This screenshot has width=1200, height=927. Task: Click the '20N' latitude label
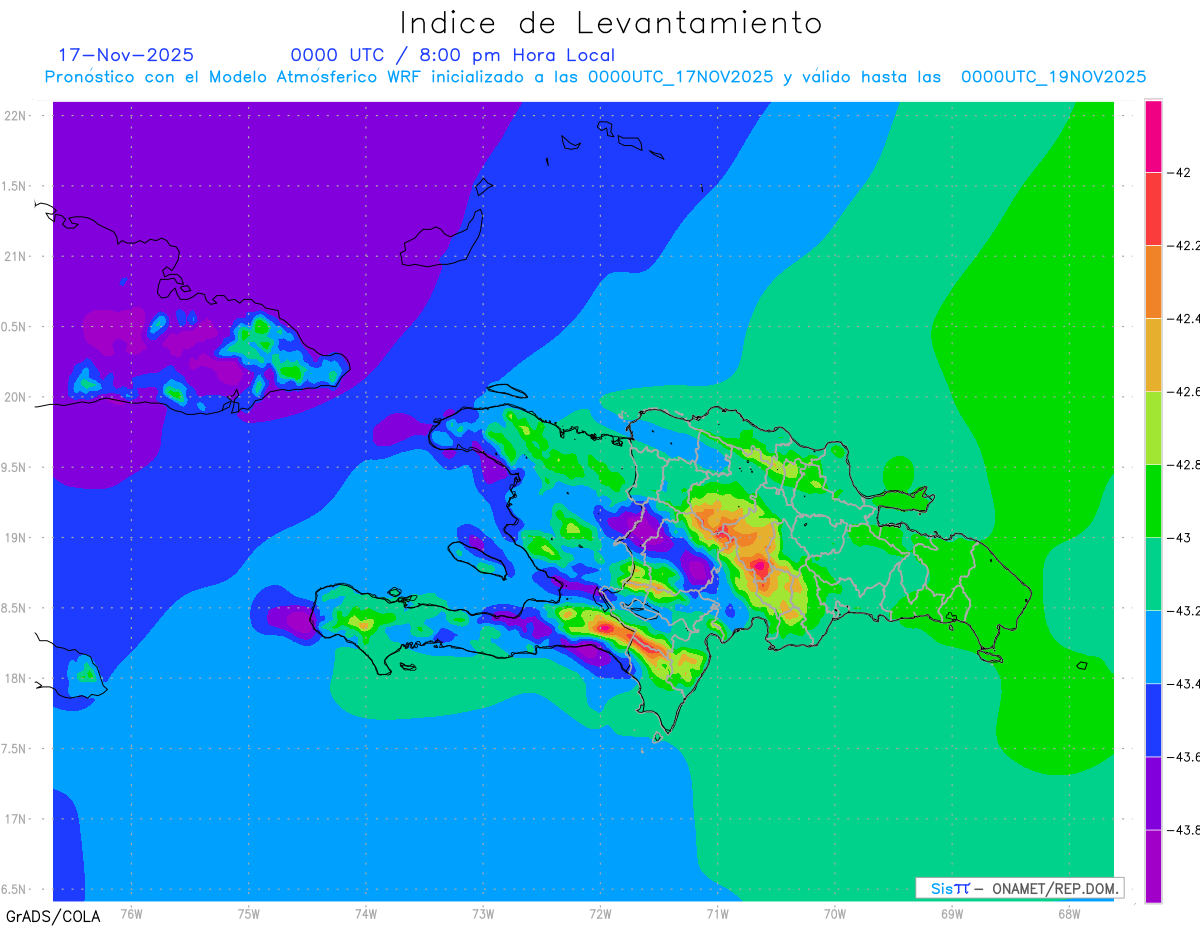15,397
